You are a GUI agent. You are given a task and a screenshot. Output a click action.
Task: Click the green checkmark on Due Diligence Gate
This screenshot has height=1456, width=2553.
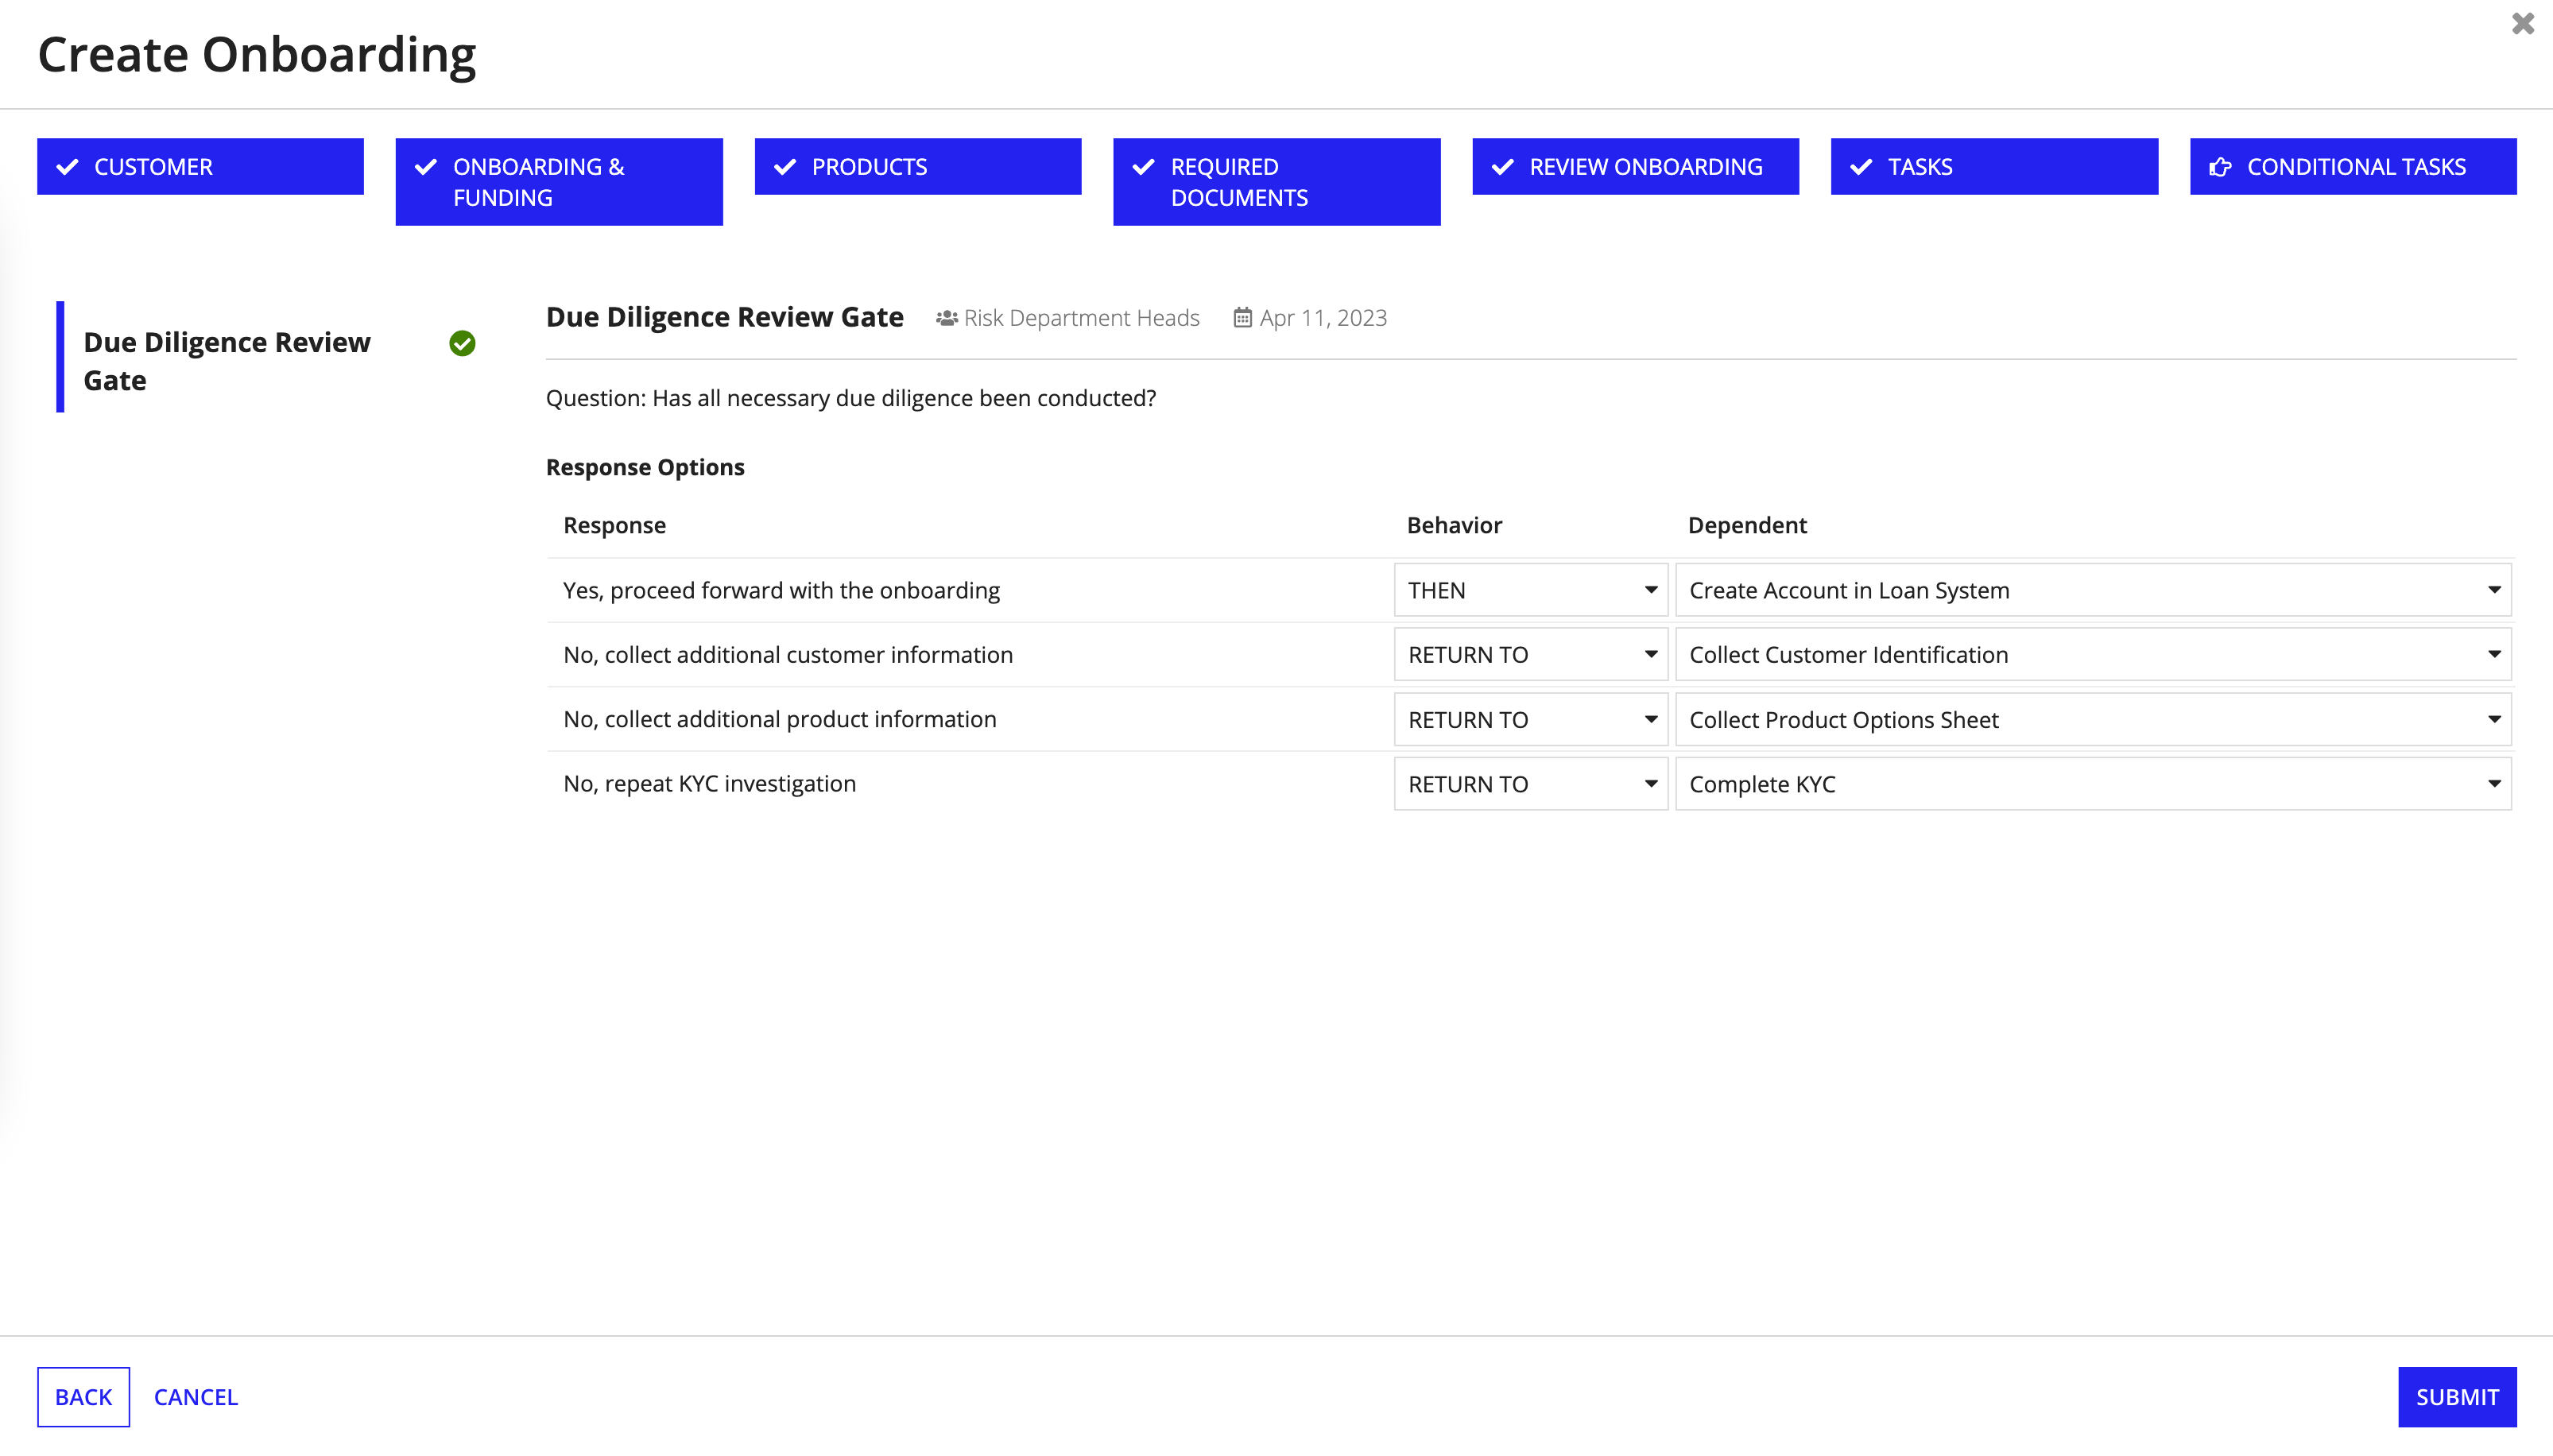[461, 342]
